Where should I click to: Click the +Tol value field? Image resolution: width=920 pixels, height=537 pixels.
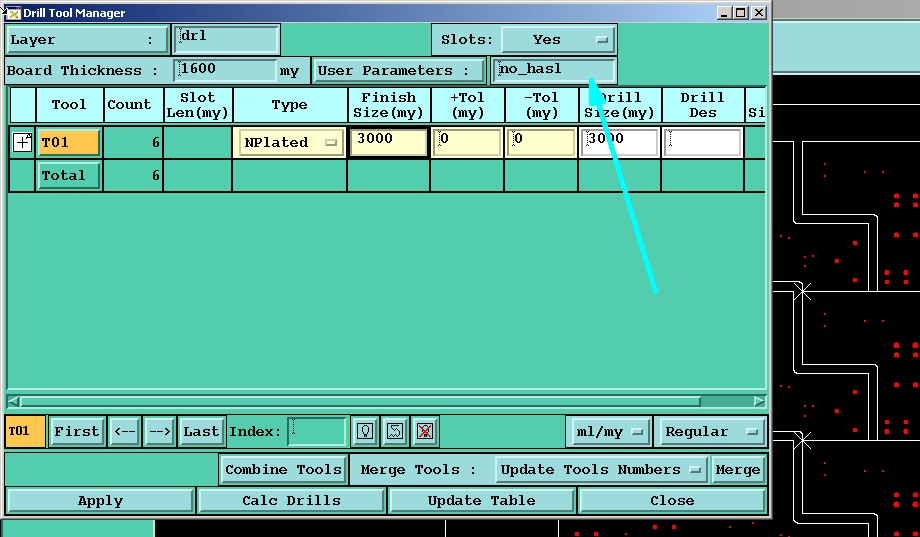pos(467,143)
